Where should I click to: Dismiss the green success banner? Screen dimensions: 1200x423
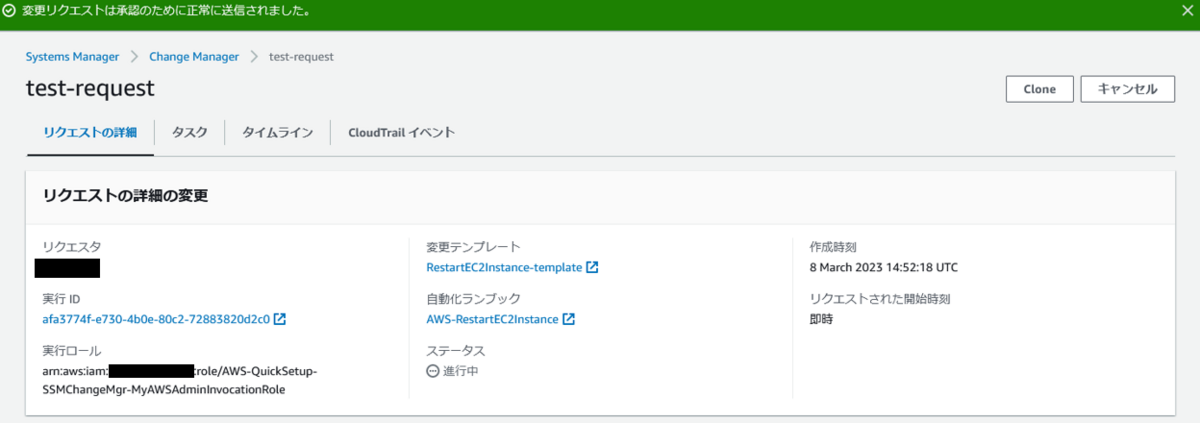[1185, 13]
